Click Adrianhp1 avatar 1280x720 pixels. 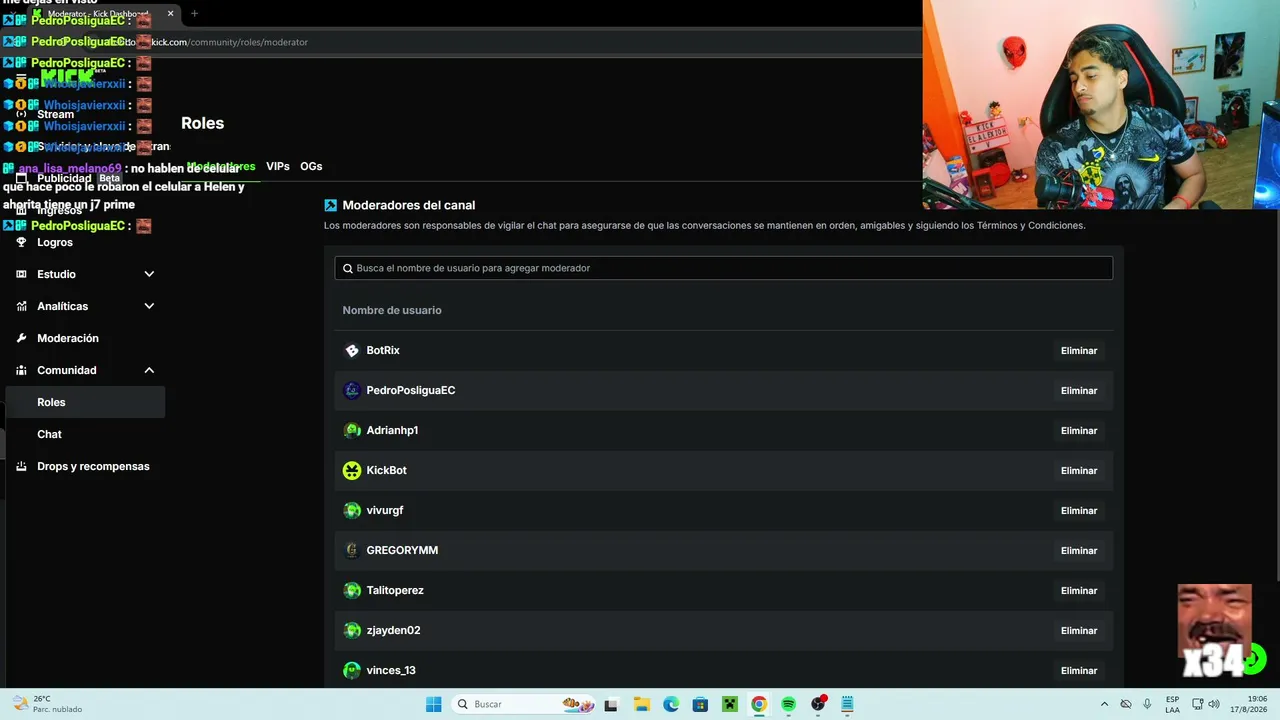pos(352,430)
